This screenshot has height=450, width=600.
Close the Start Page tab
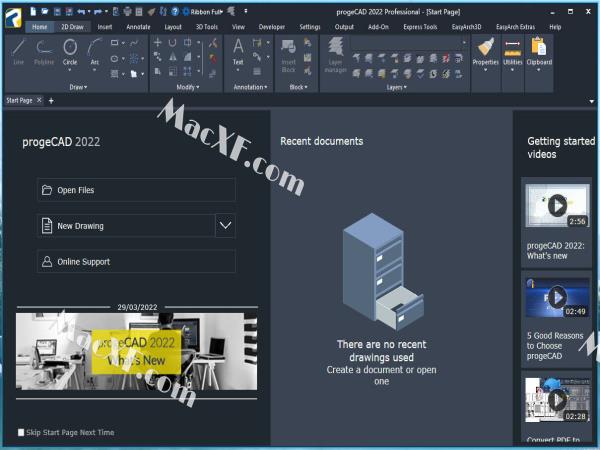pos(39,100)
